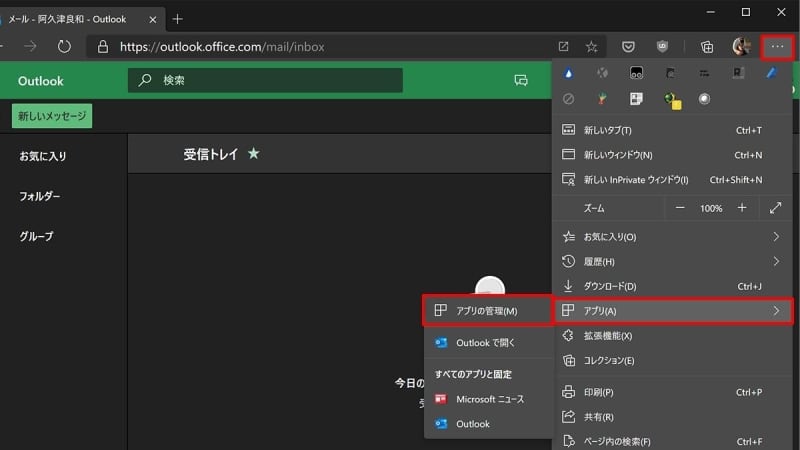The image size is (800, 450).
Task: Open the Pocket extension icon
Action: tap(628, 47)
